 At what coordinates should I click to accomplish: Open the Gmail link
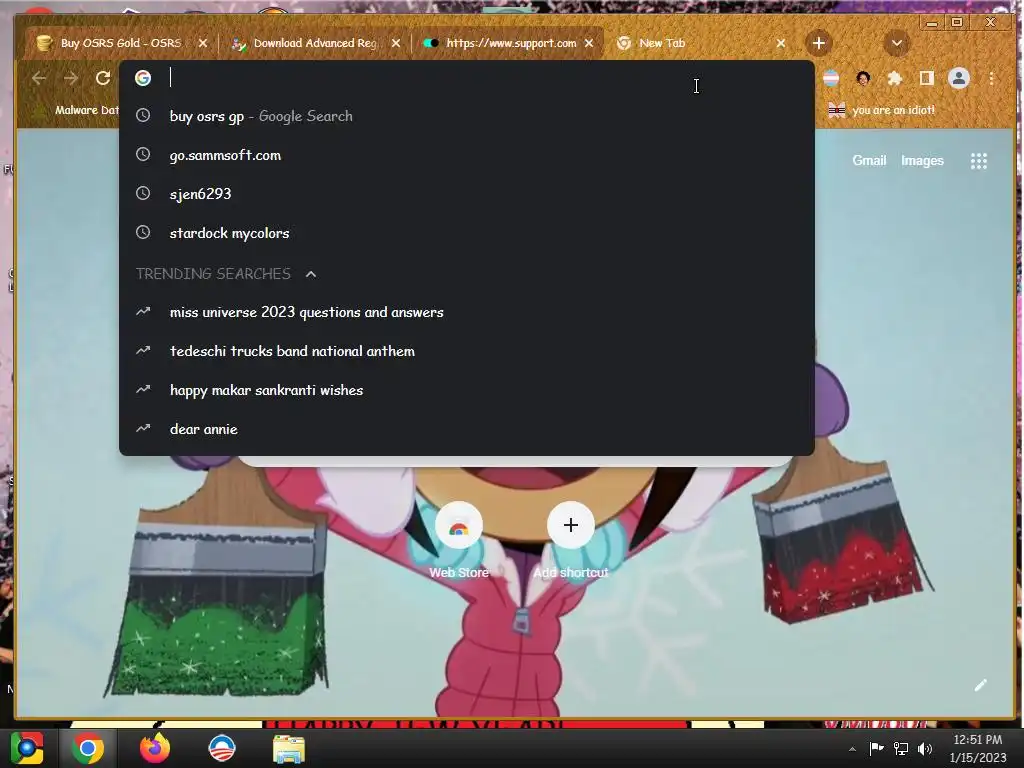point(869,161)
